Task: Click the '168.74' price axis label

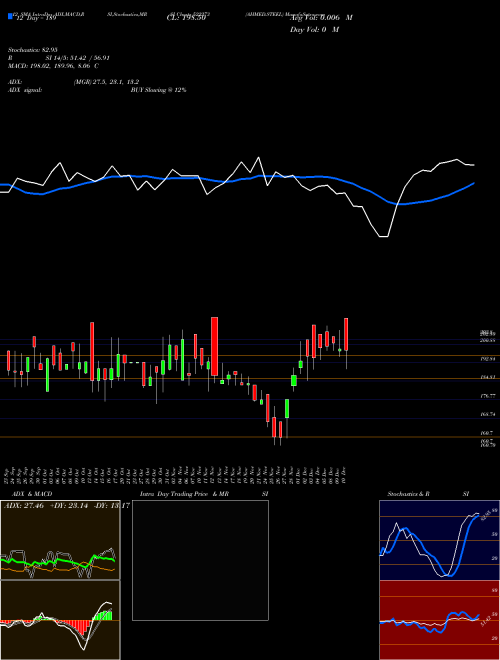Action: point(487,415)
